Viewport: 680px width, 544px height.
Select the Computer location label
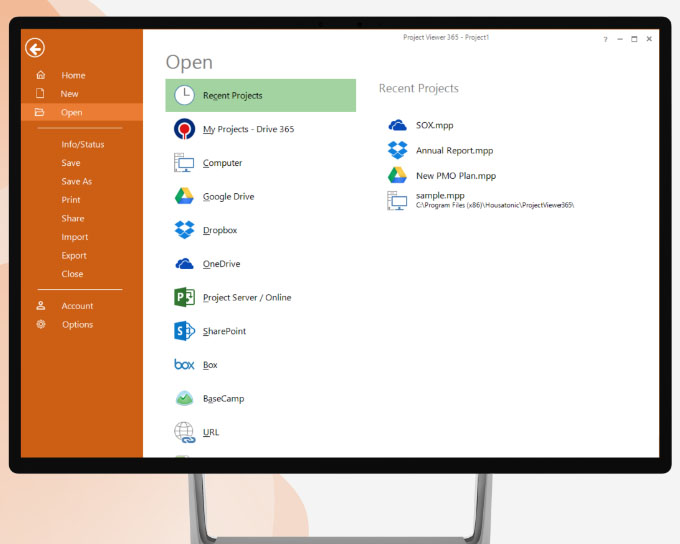pyautogui.click(x=222, y=163)
